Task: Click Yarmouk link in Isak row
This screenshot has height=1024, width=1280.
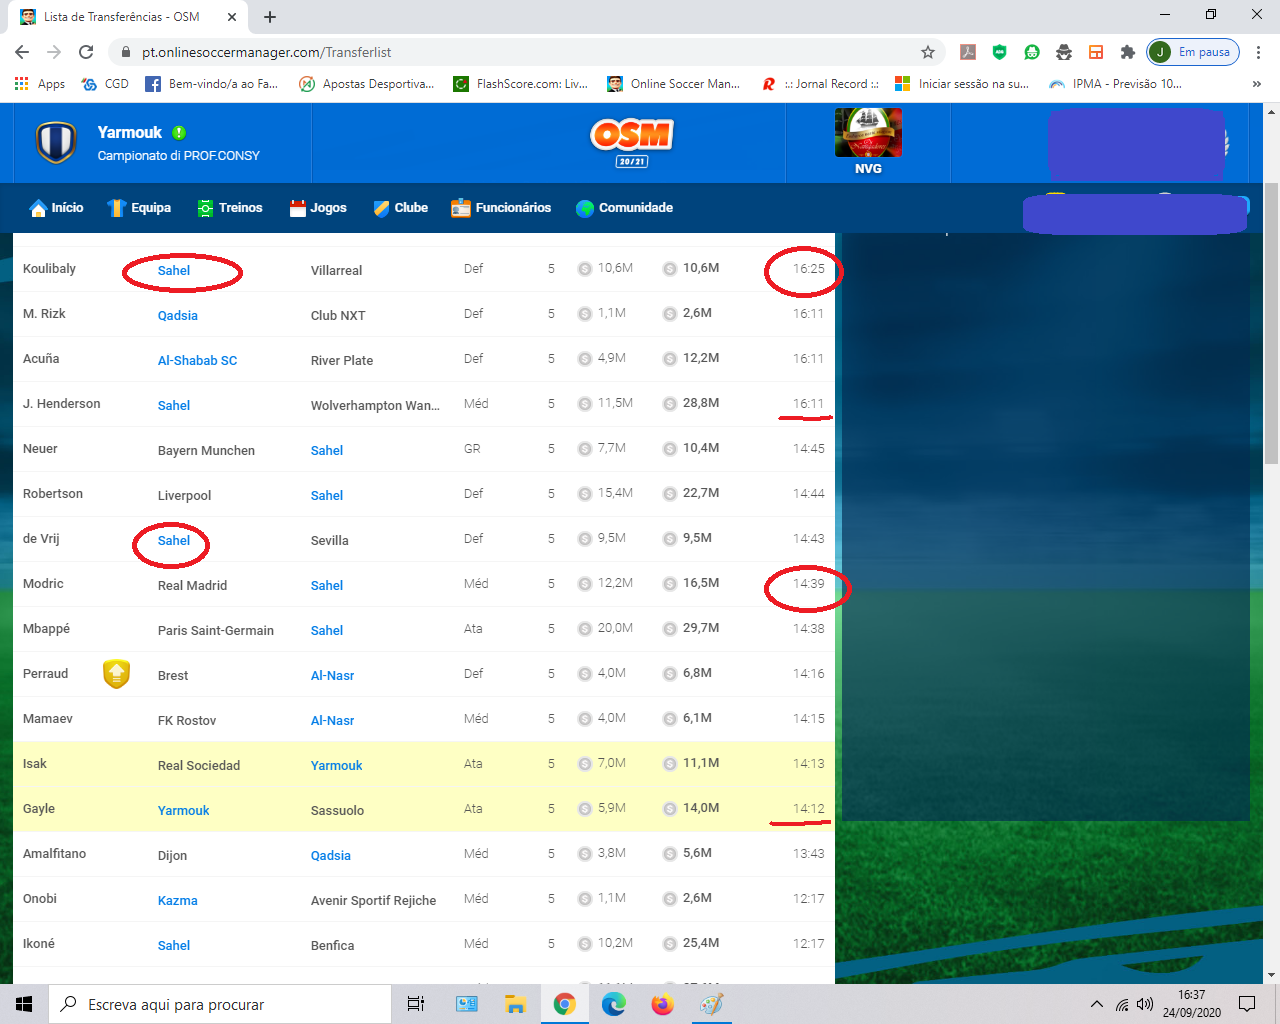Action: (337, 766)
